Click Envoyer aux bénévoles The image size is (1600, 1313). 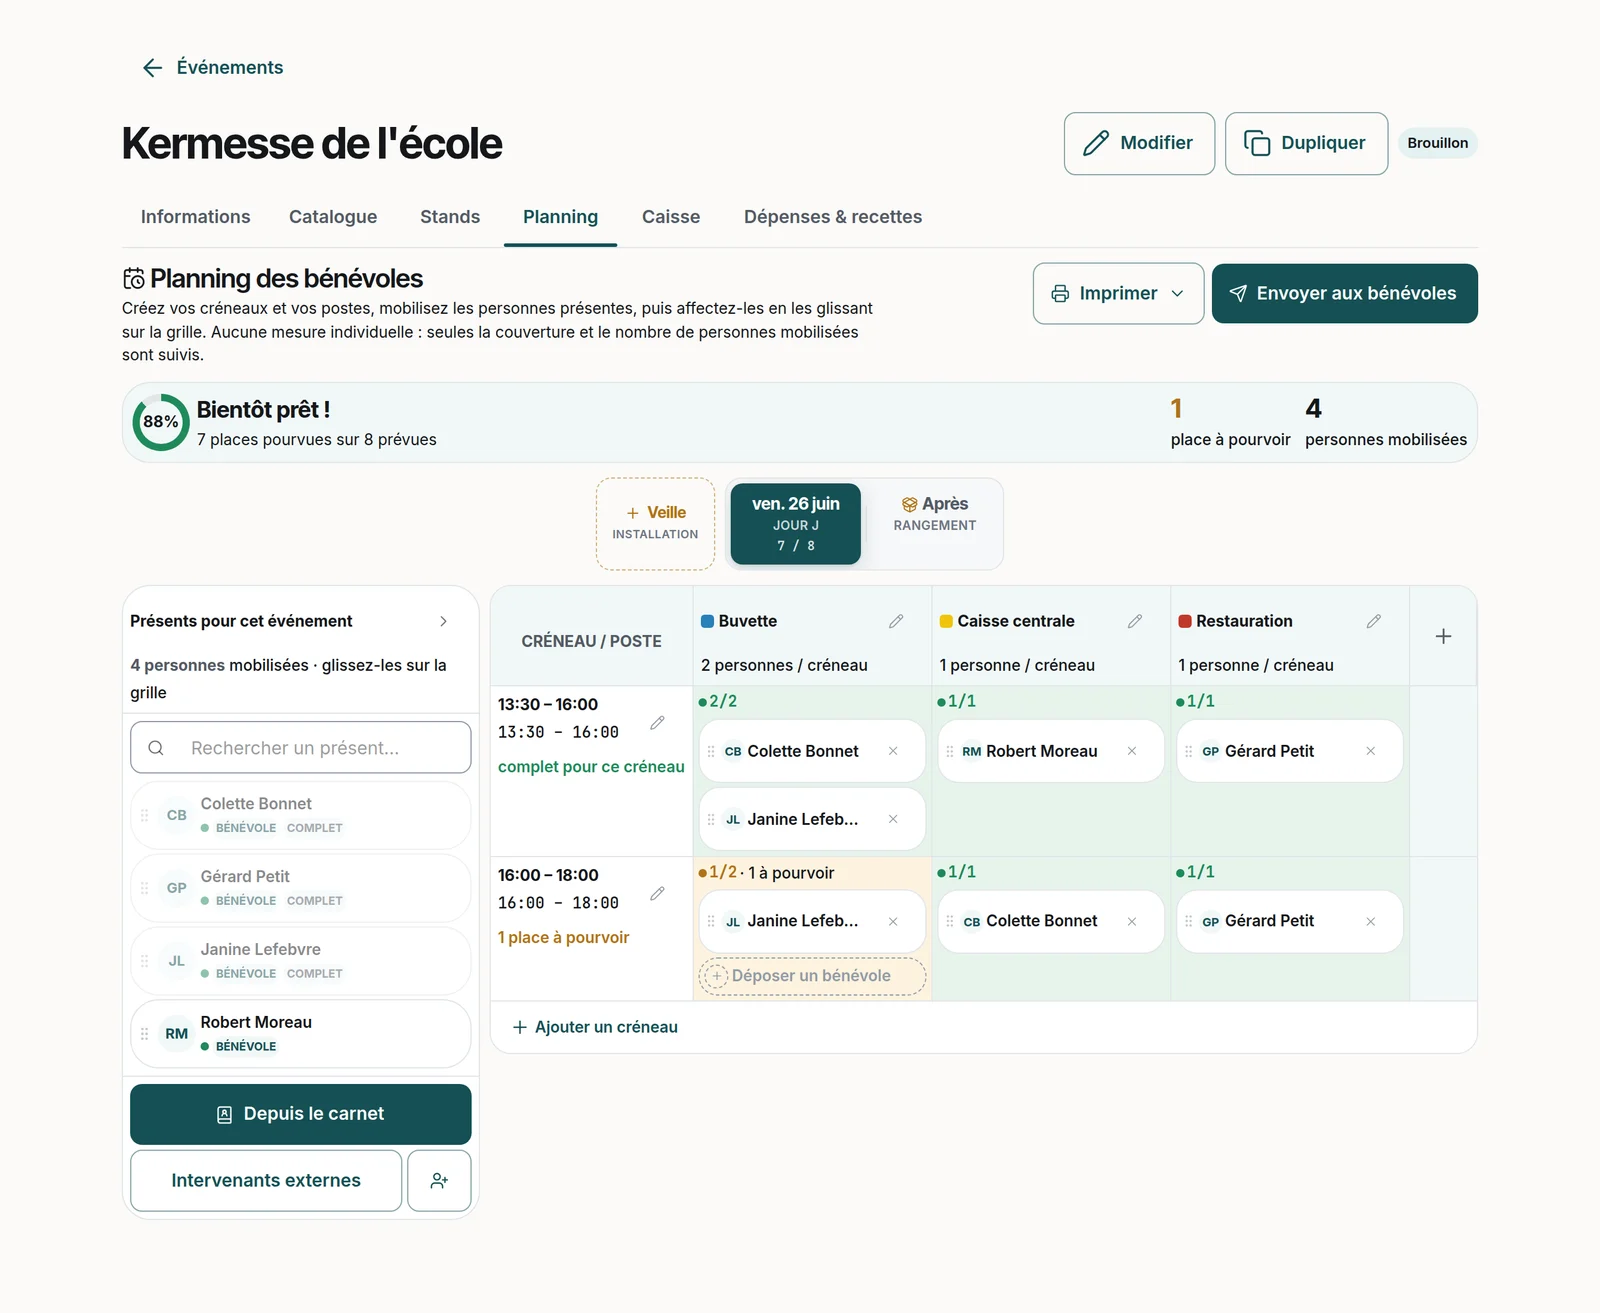(1345, 293)
